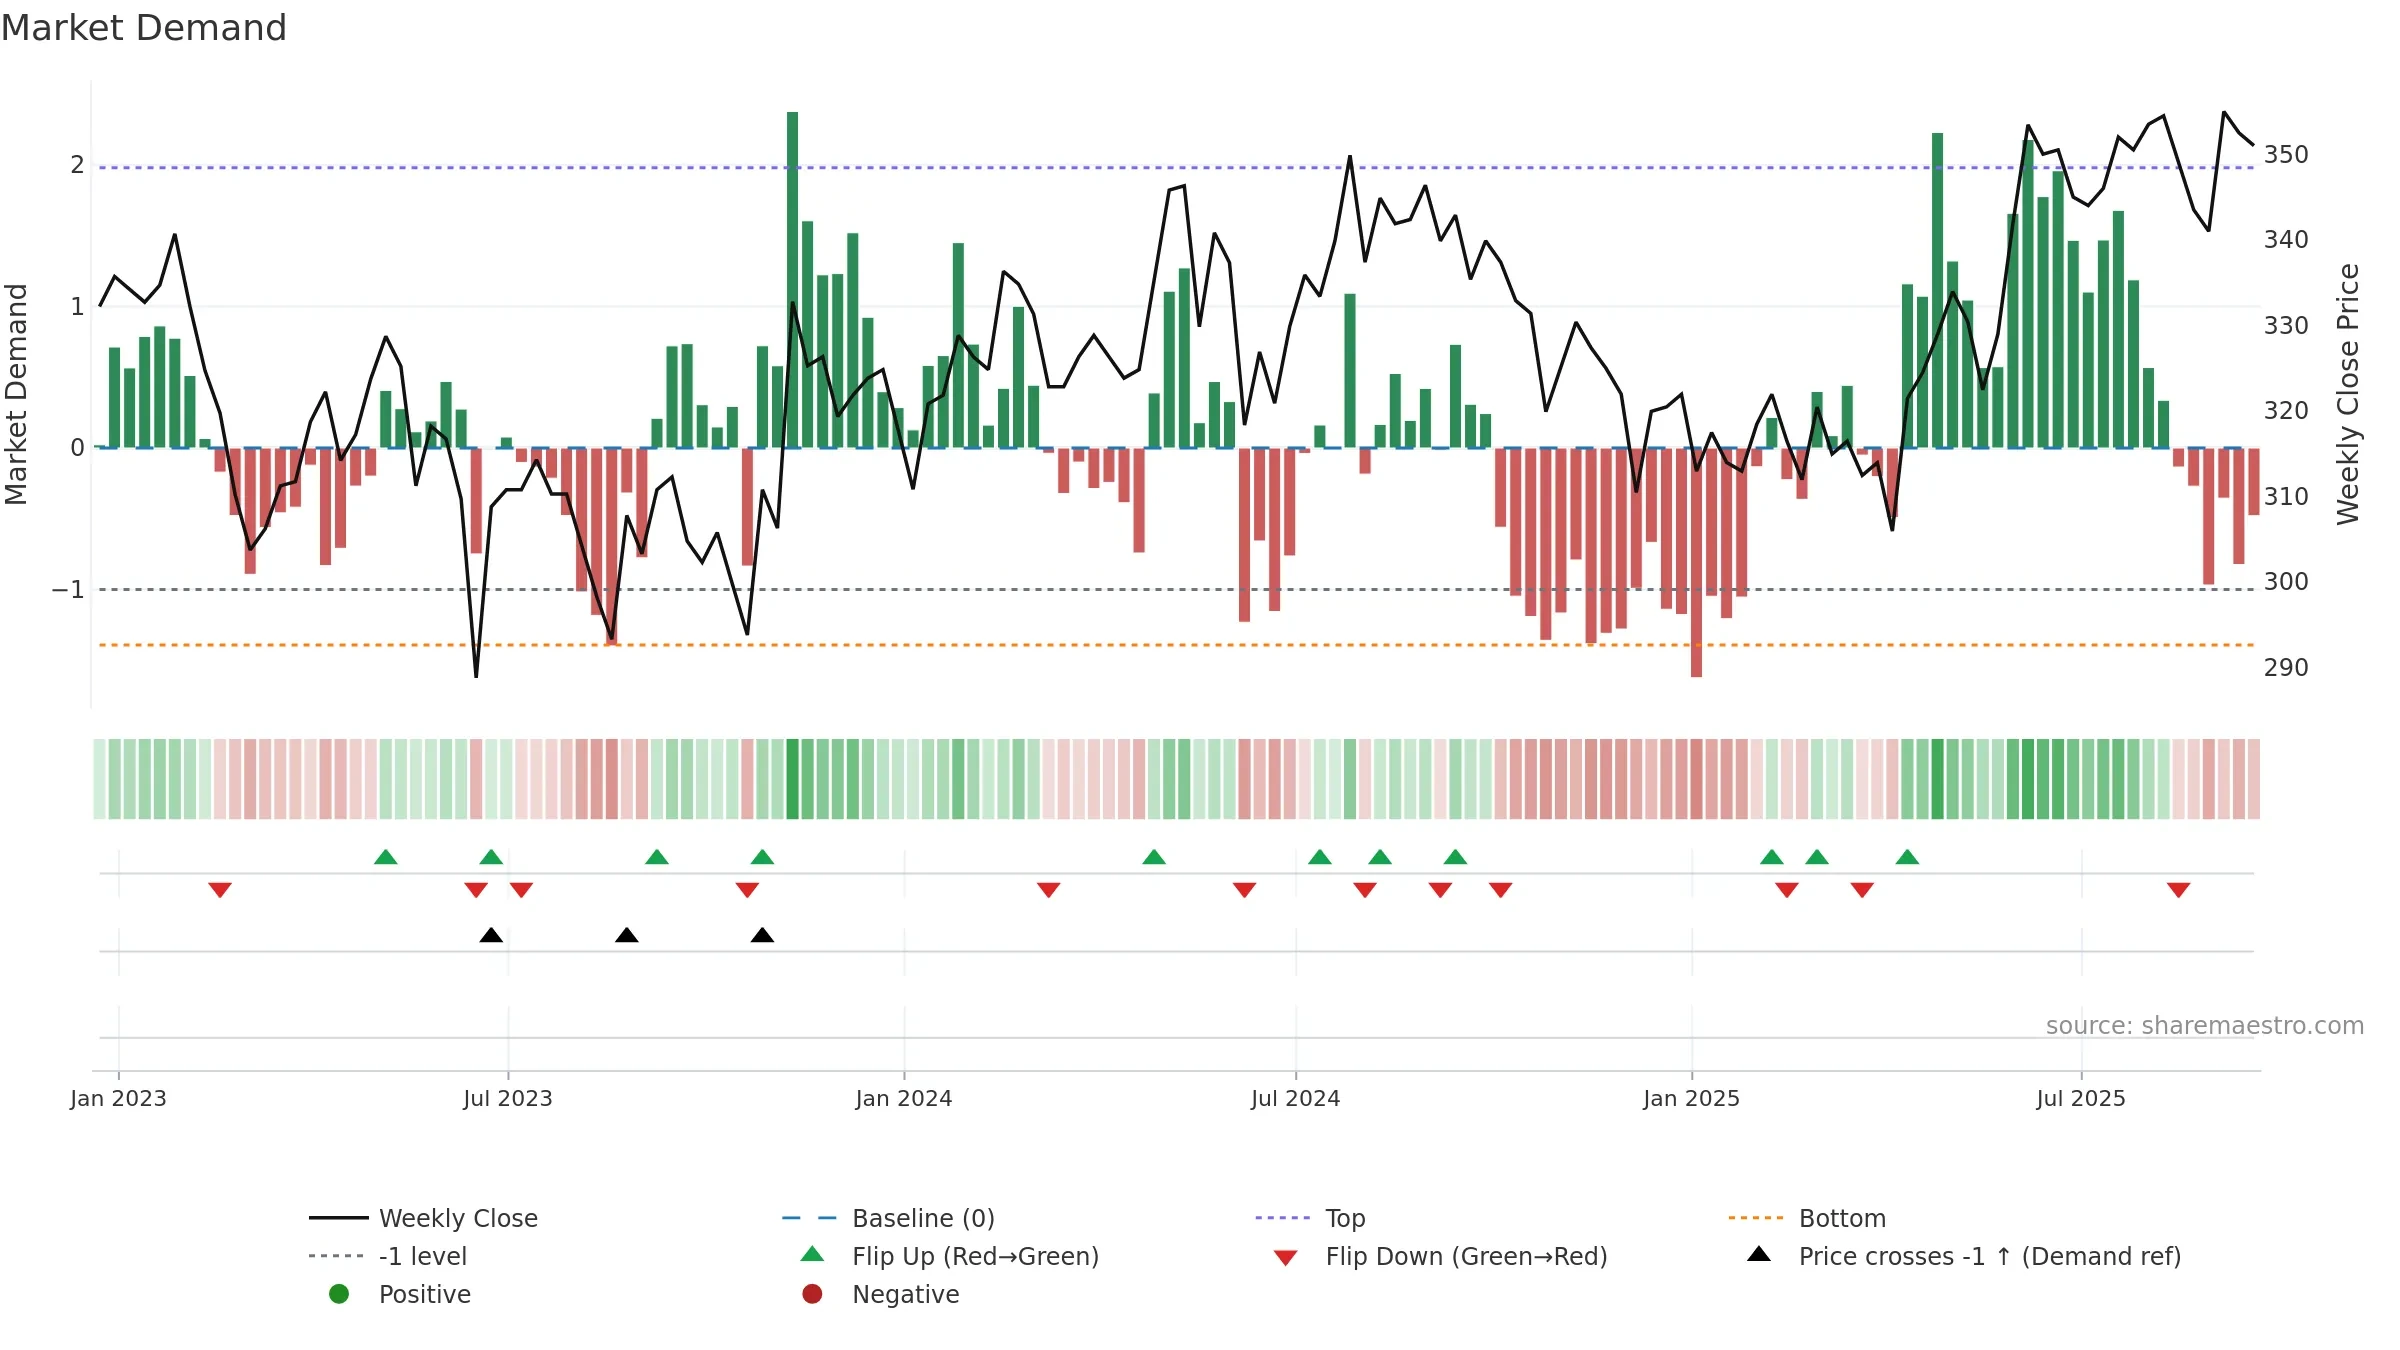Click "Price crosses -1 ↑ (Demand ref)" label
Screen dimensions: 2400x1350
coord(1990,1256)
